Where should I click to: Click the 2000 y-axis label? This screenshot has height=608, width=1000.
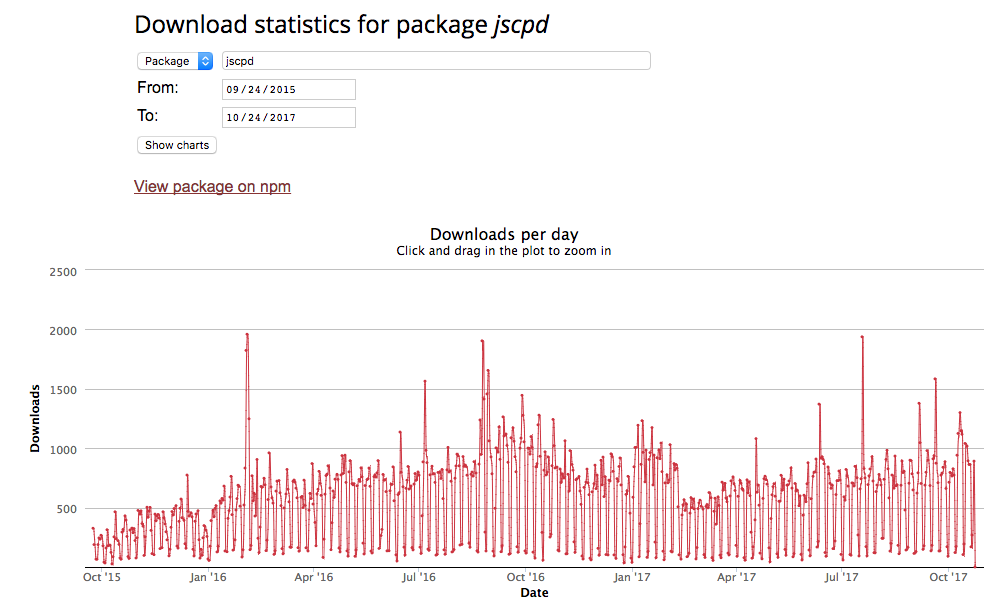click(63, 331)
